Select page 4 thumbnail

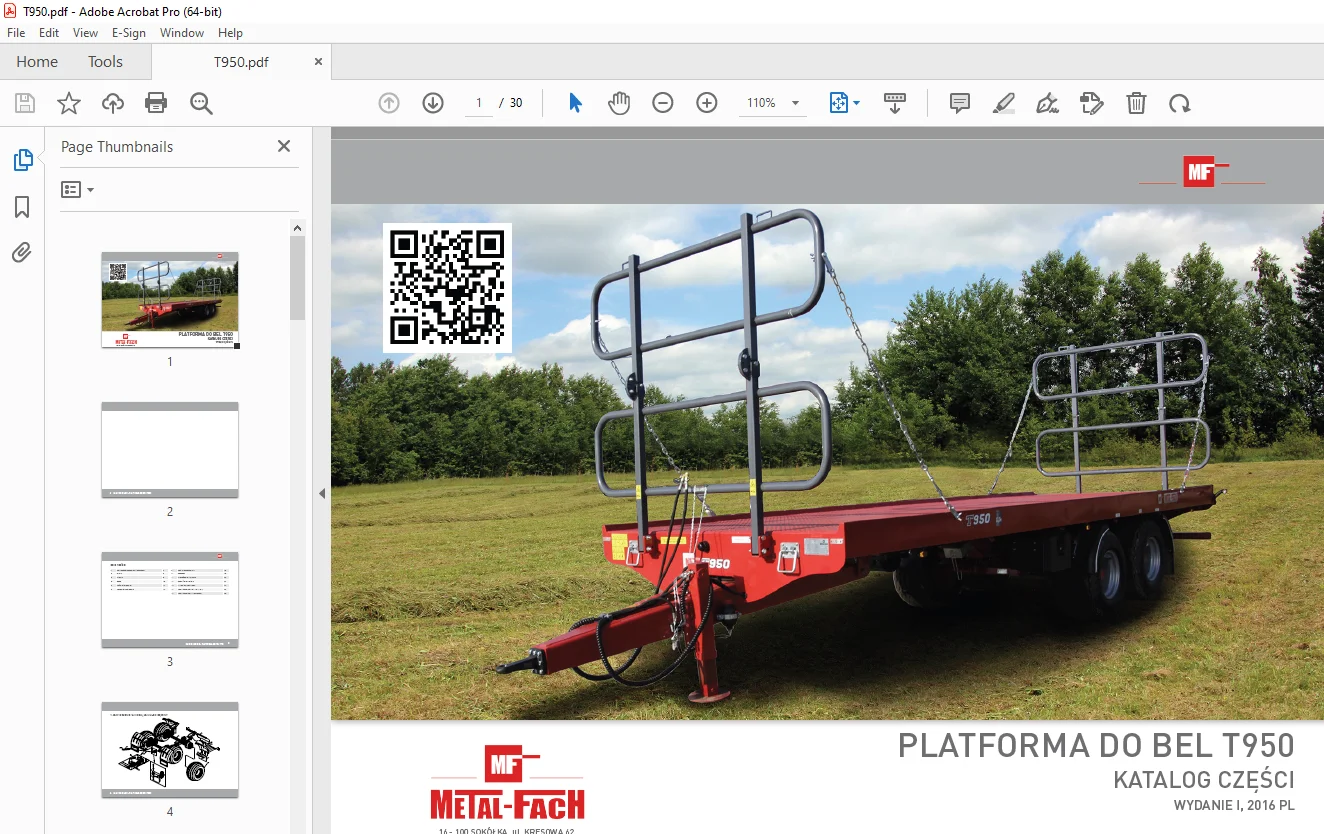click(170, 750)
